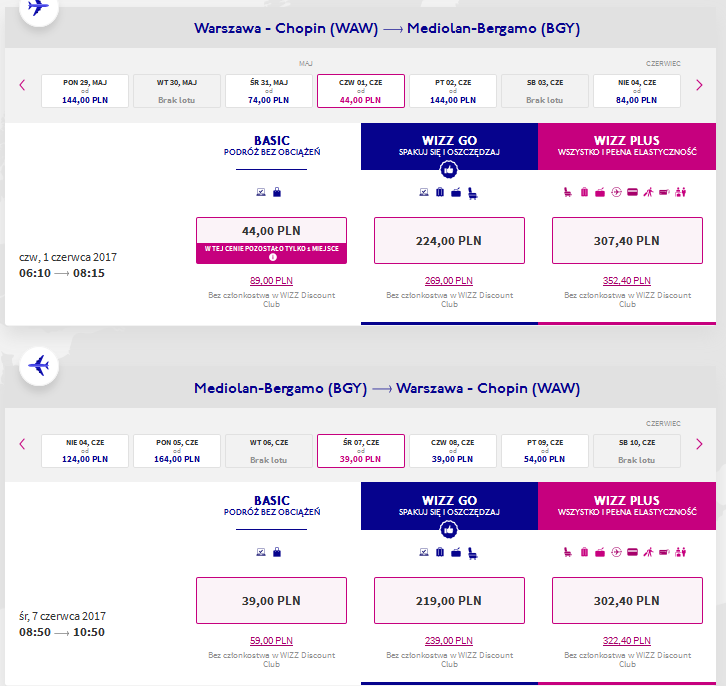Click the return BASIC small cabin bag icon

277,552
